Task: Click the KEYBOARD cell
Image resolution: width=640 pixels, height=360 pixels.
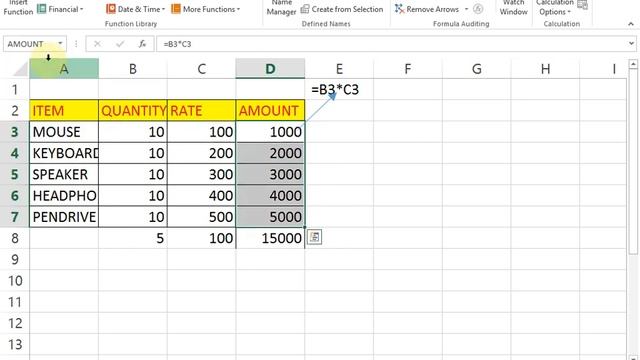Action: (64, 153)
